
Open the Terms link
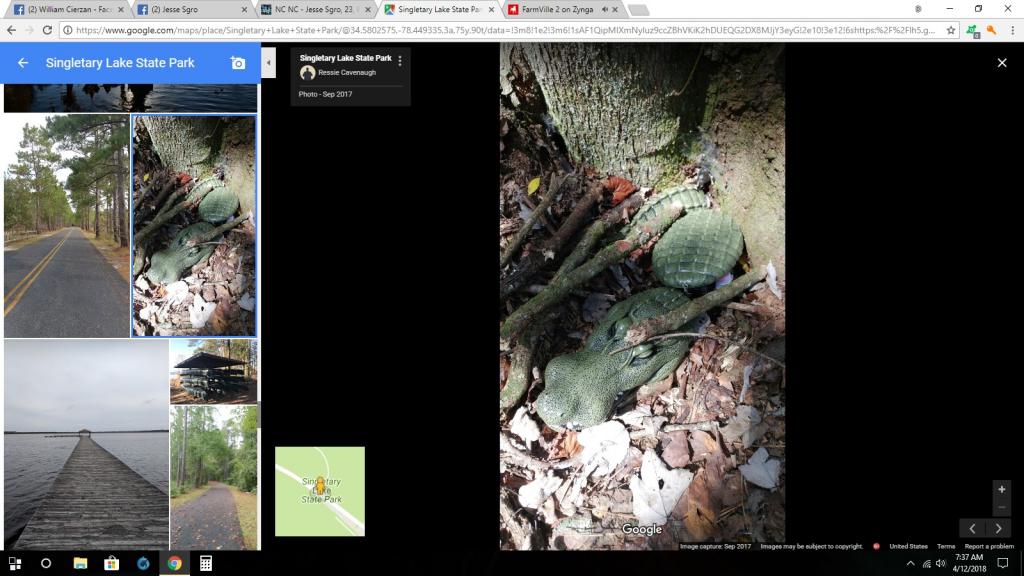pos(946,546)
